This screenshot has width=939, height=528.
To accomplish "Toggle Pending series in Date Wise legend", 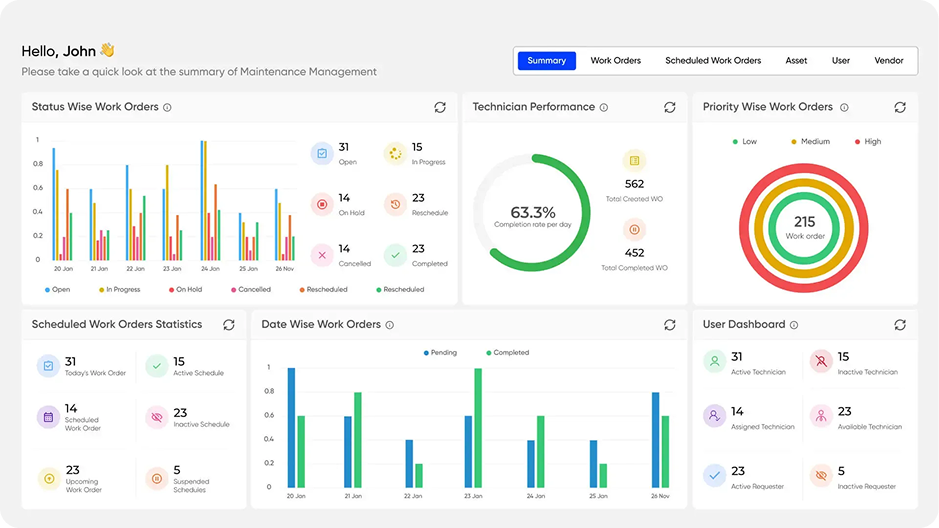I will pos(440,353).
